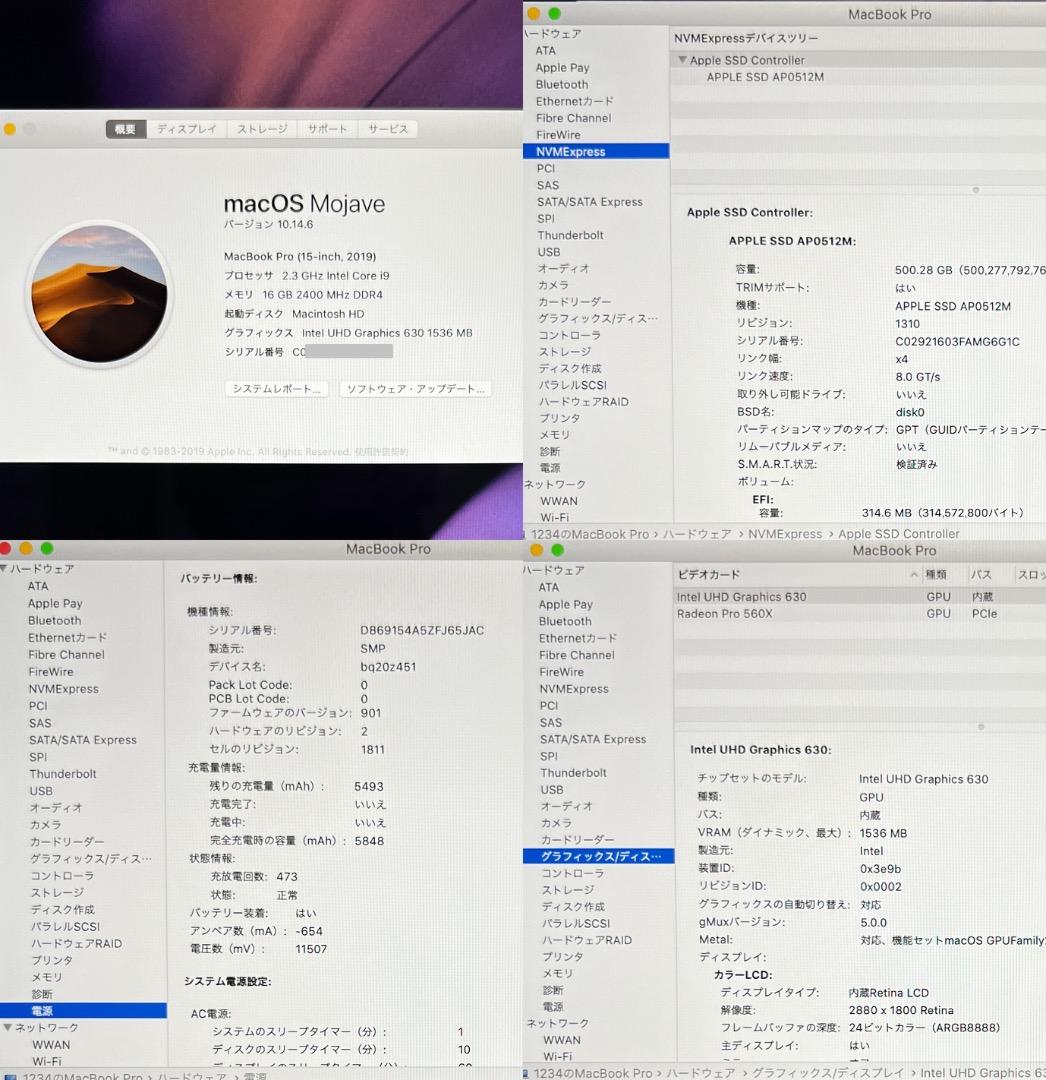Click the システムレポート button
The image size is (1046, 1080).
click(276, 389)
